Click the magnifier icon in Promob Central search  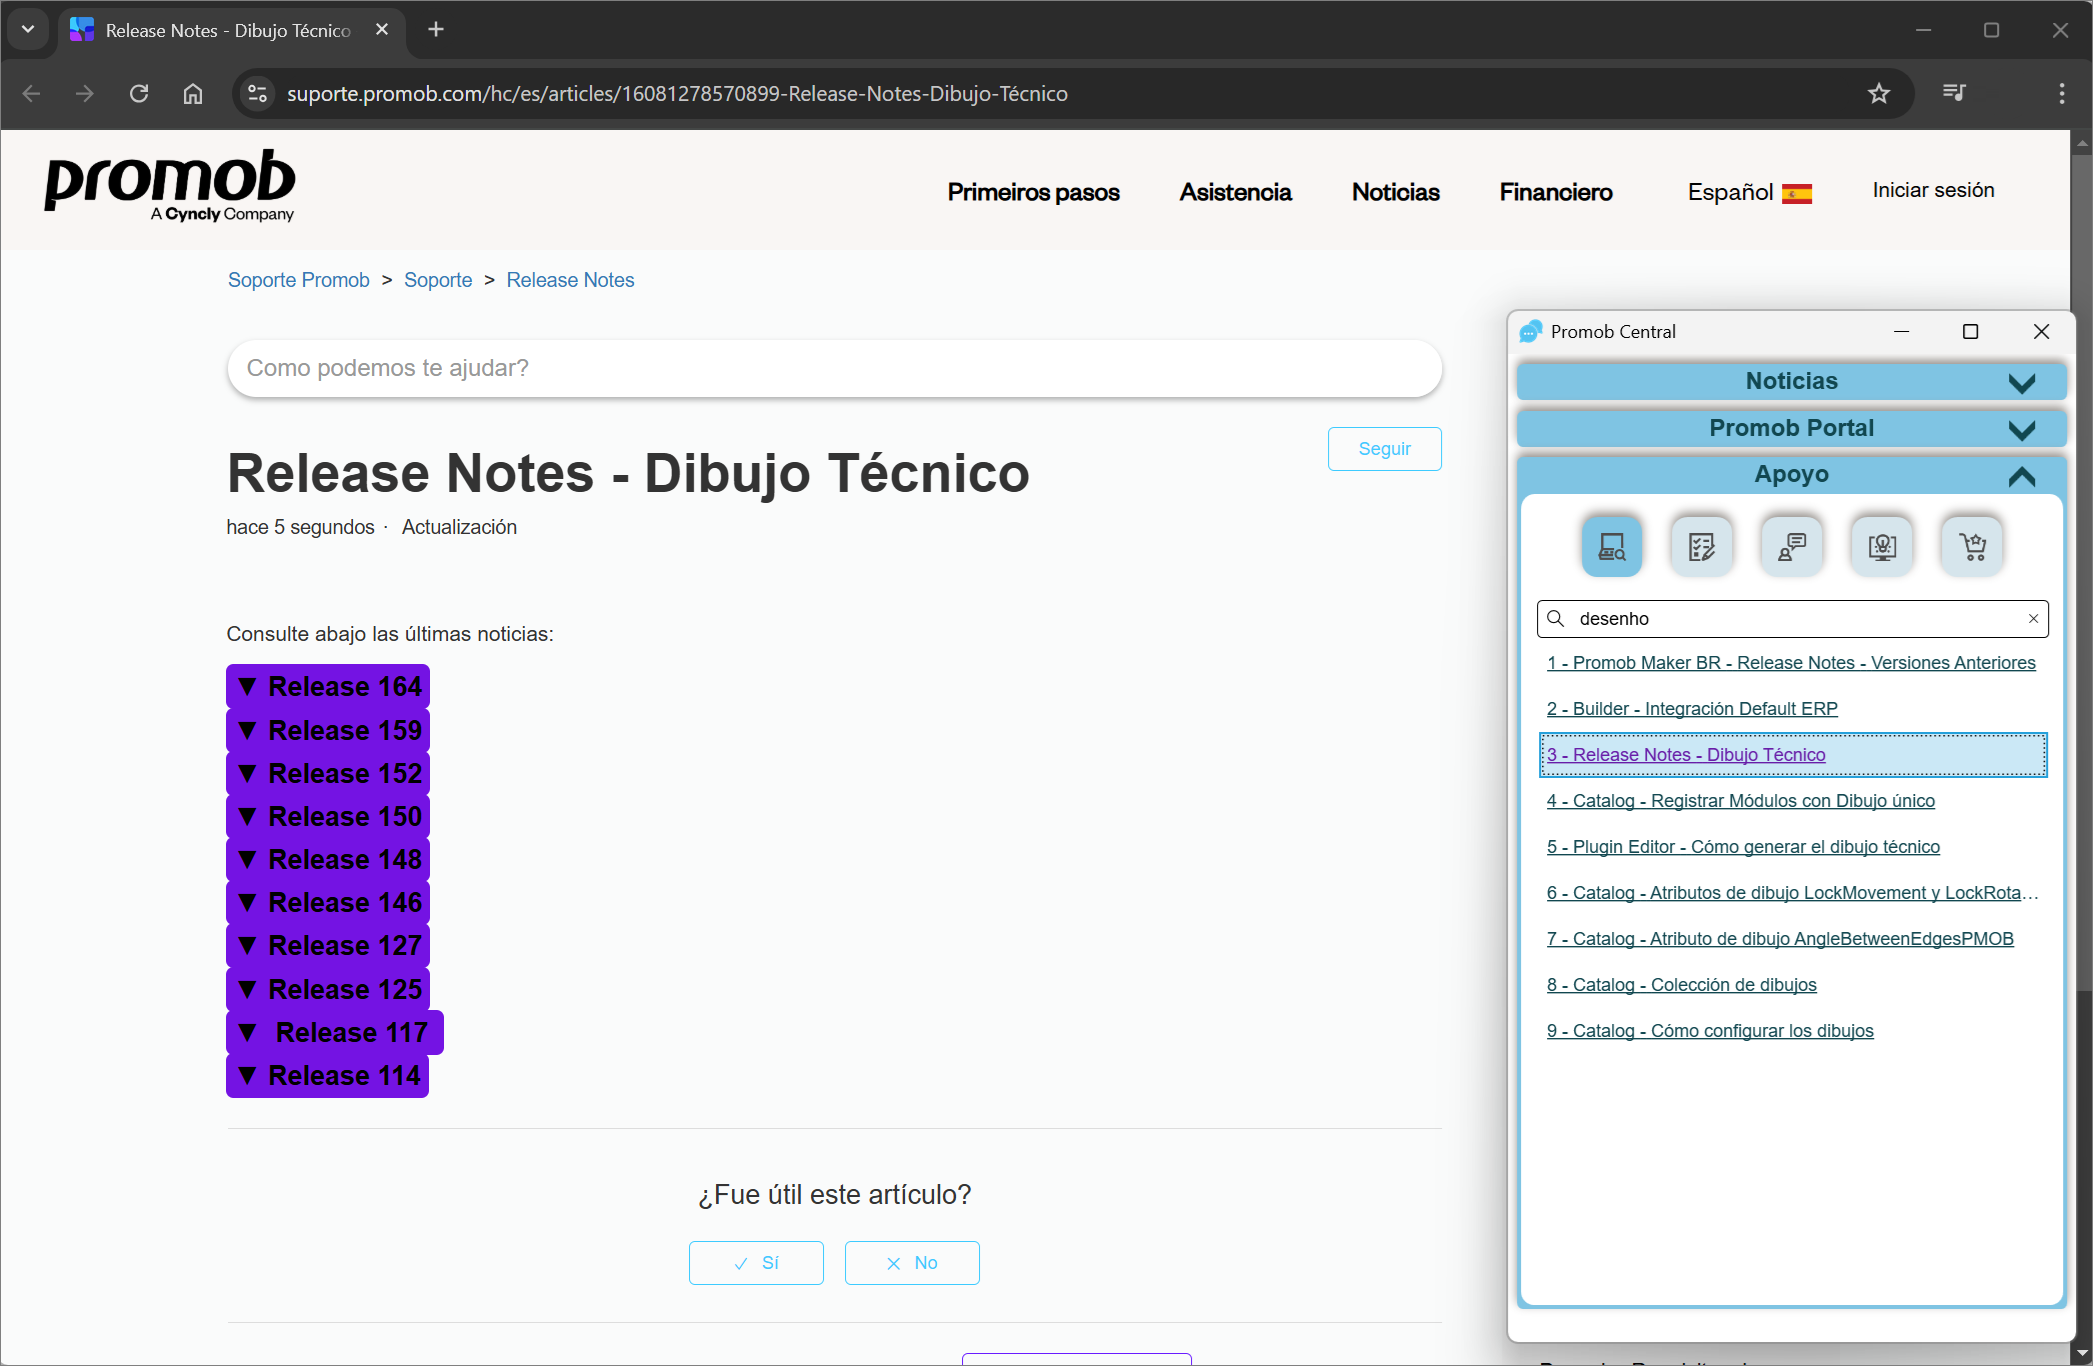(1556, 619)
